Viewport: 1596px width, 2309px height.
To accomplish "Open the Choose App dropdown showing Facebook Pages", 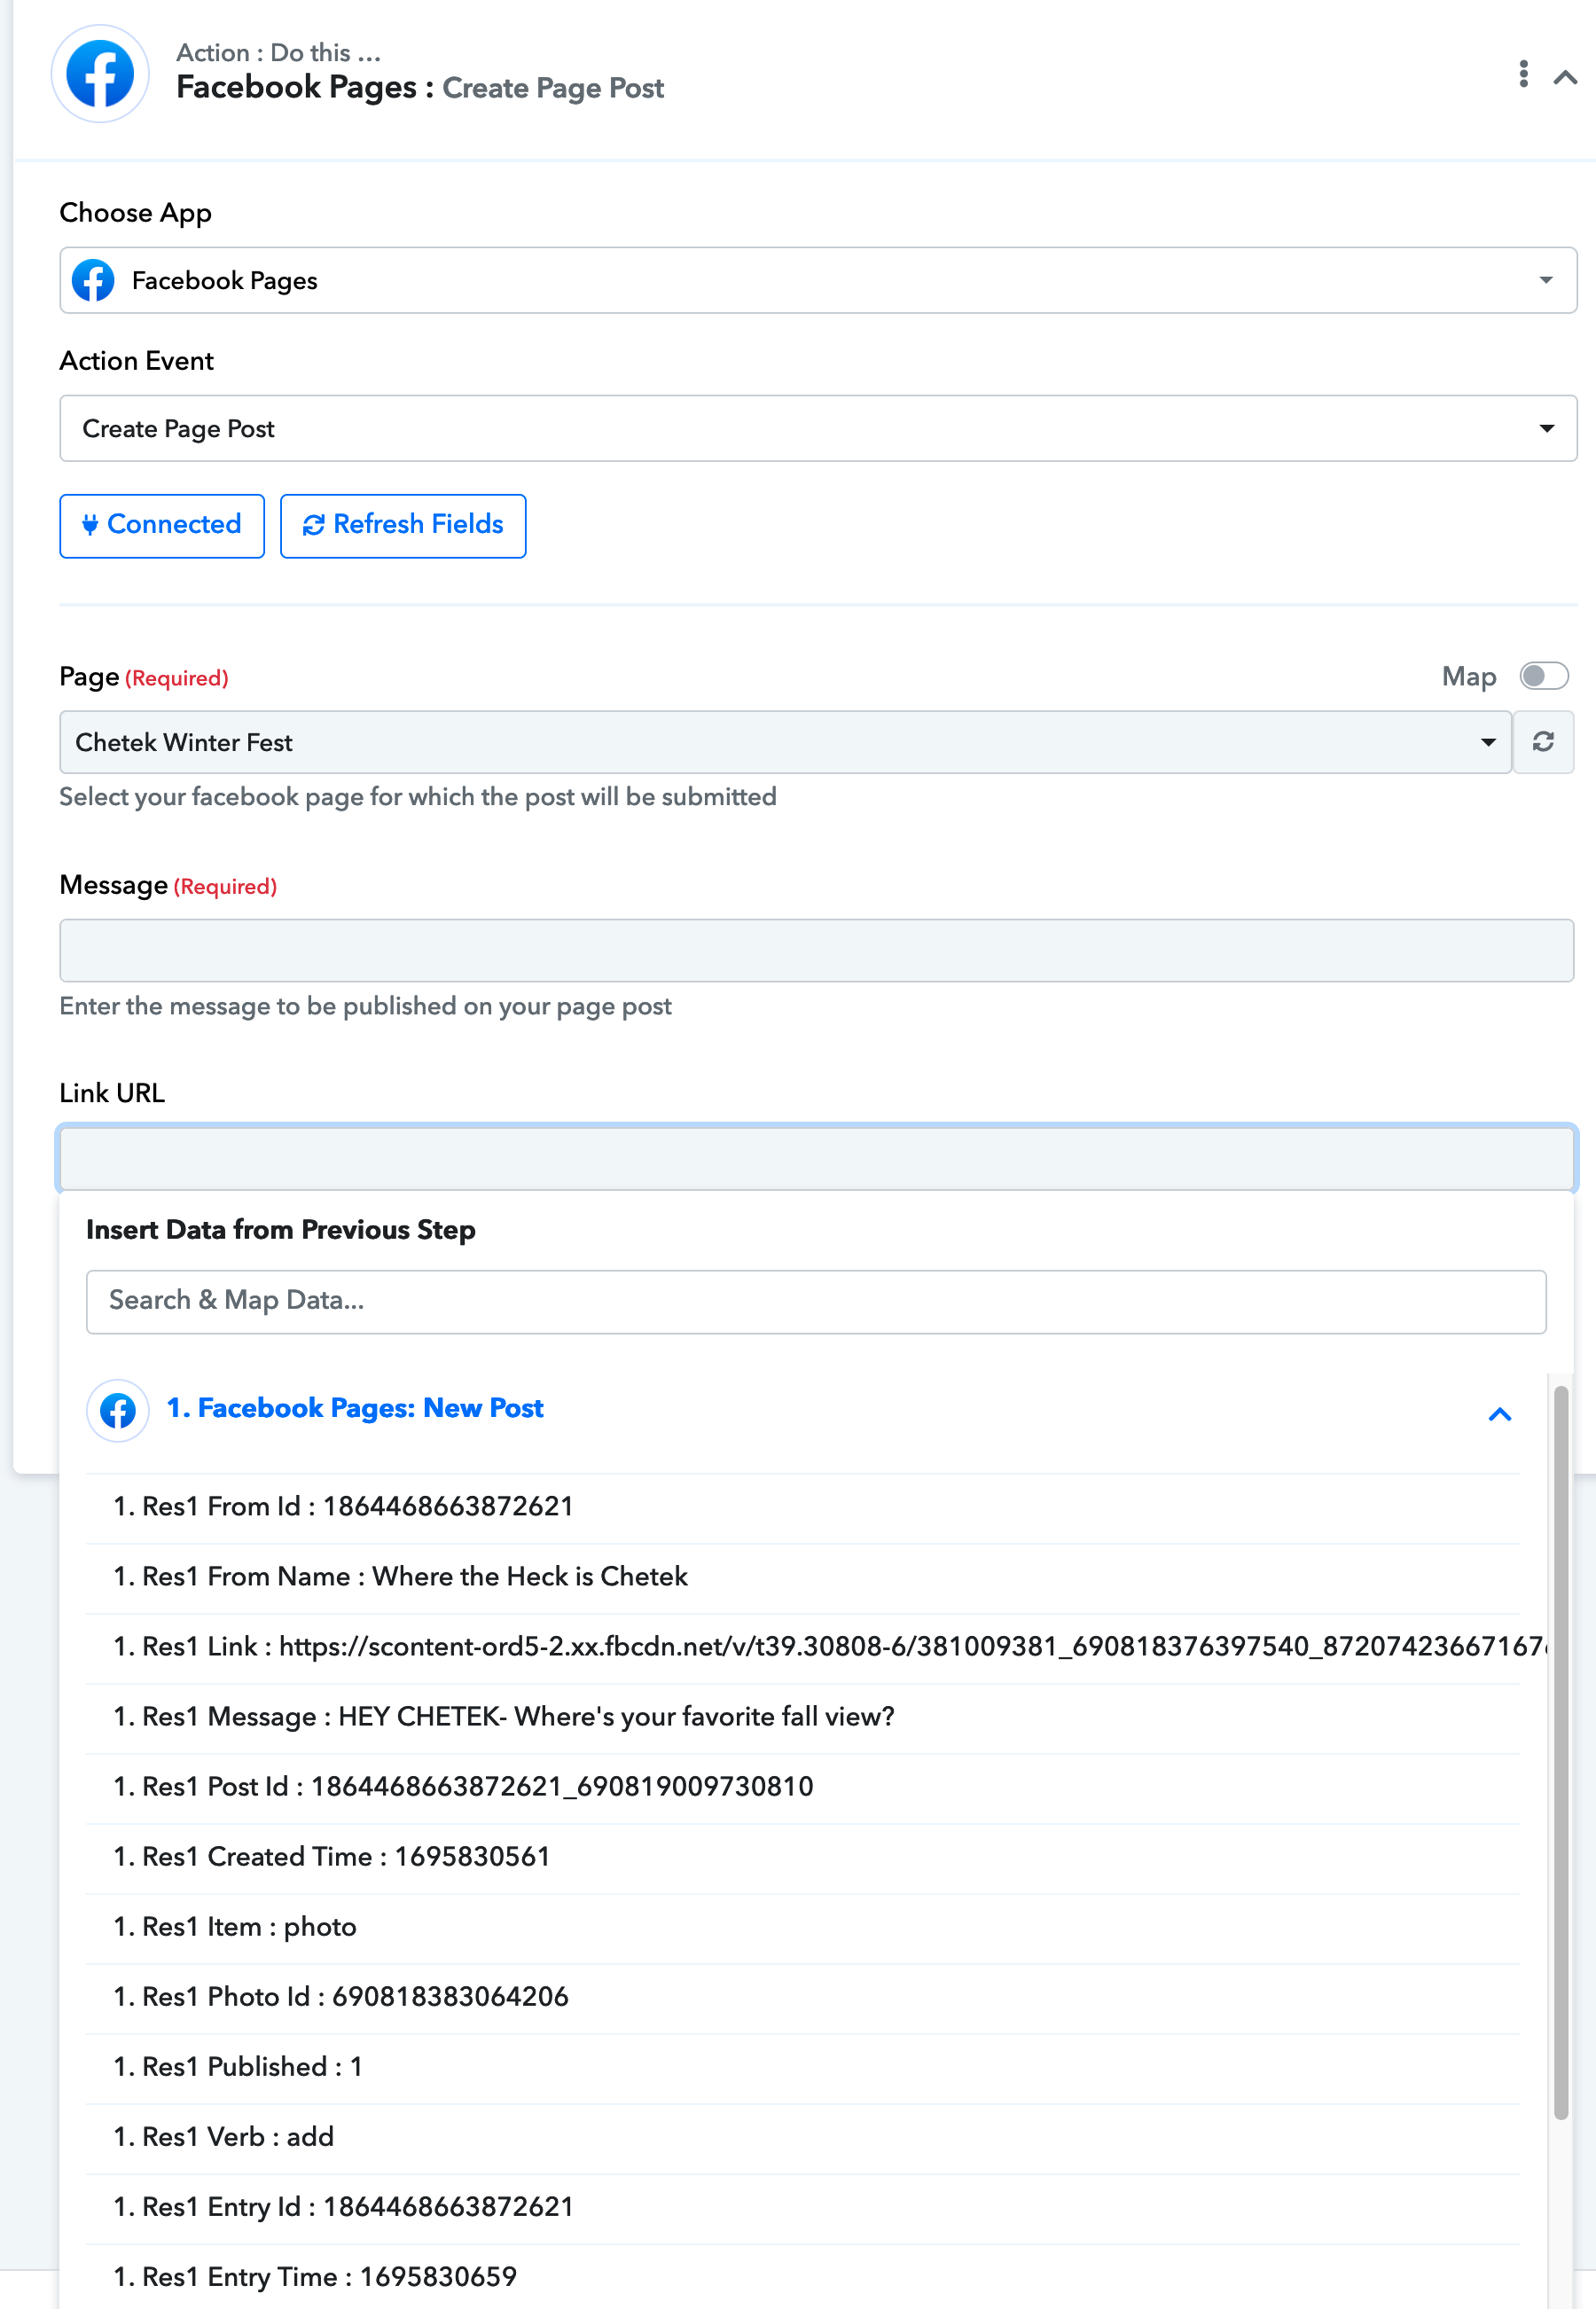I will [818, 280].
